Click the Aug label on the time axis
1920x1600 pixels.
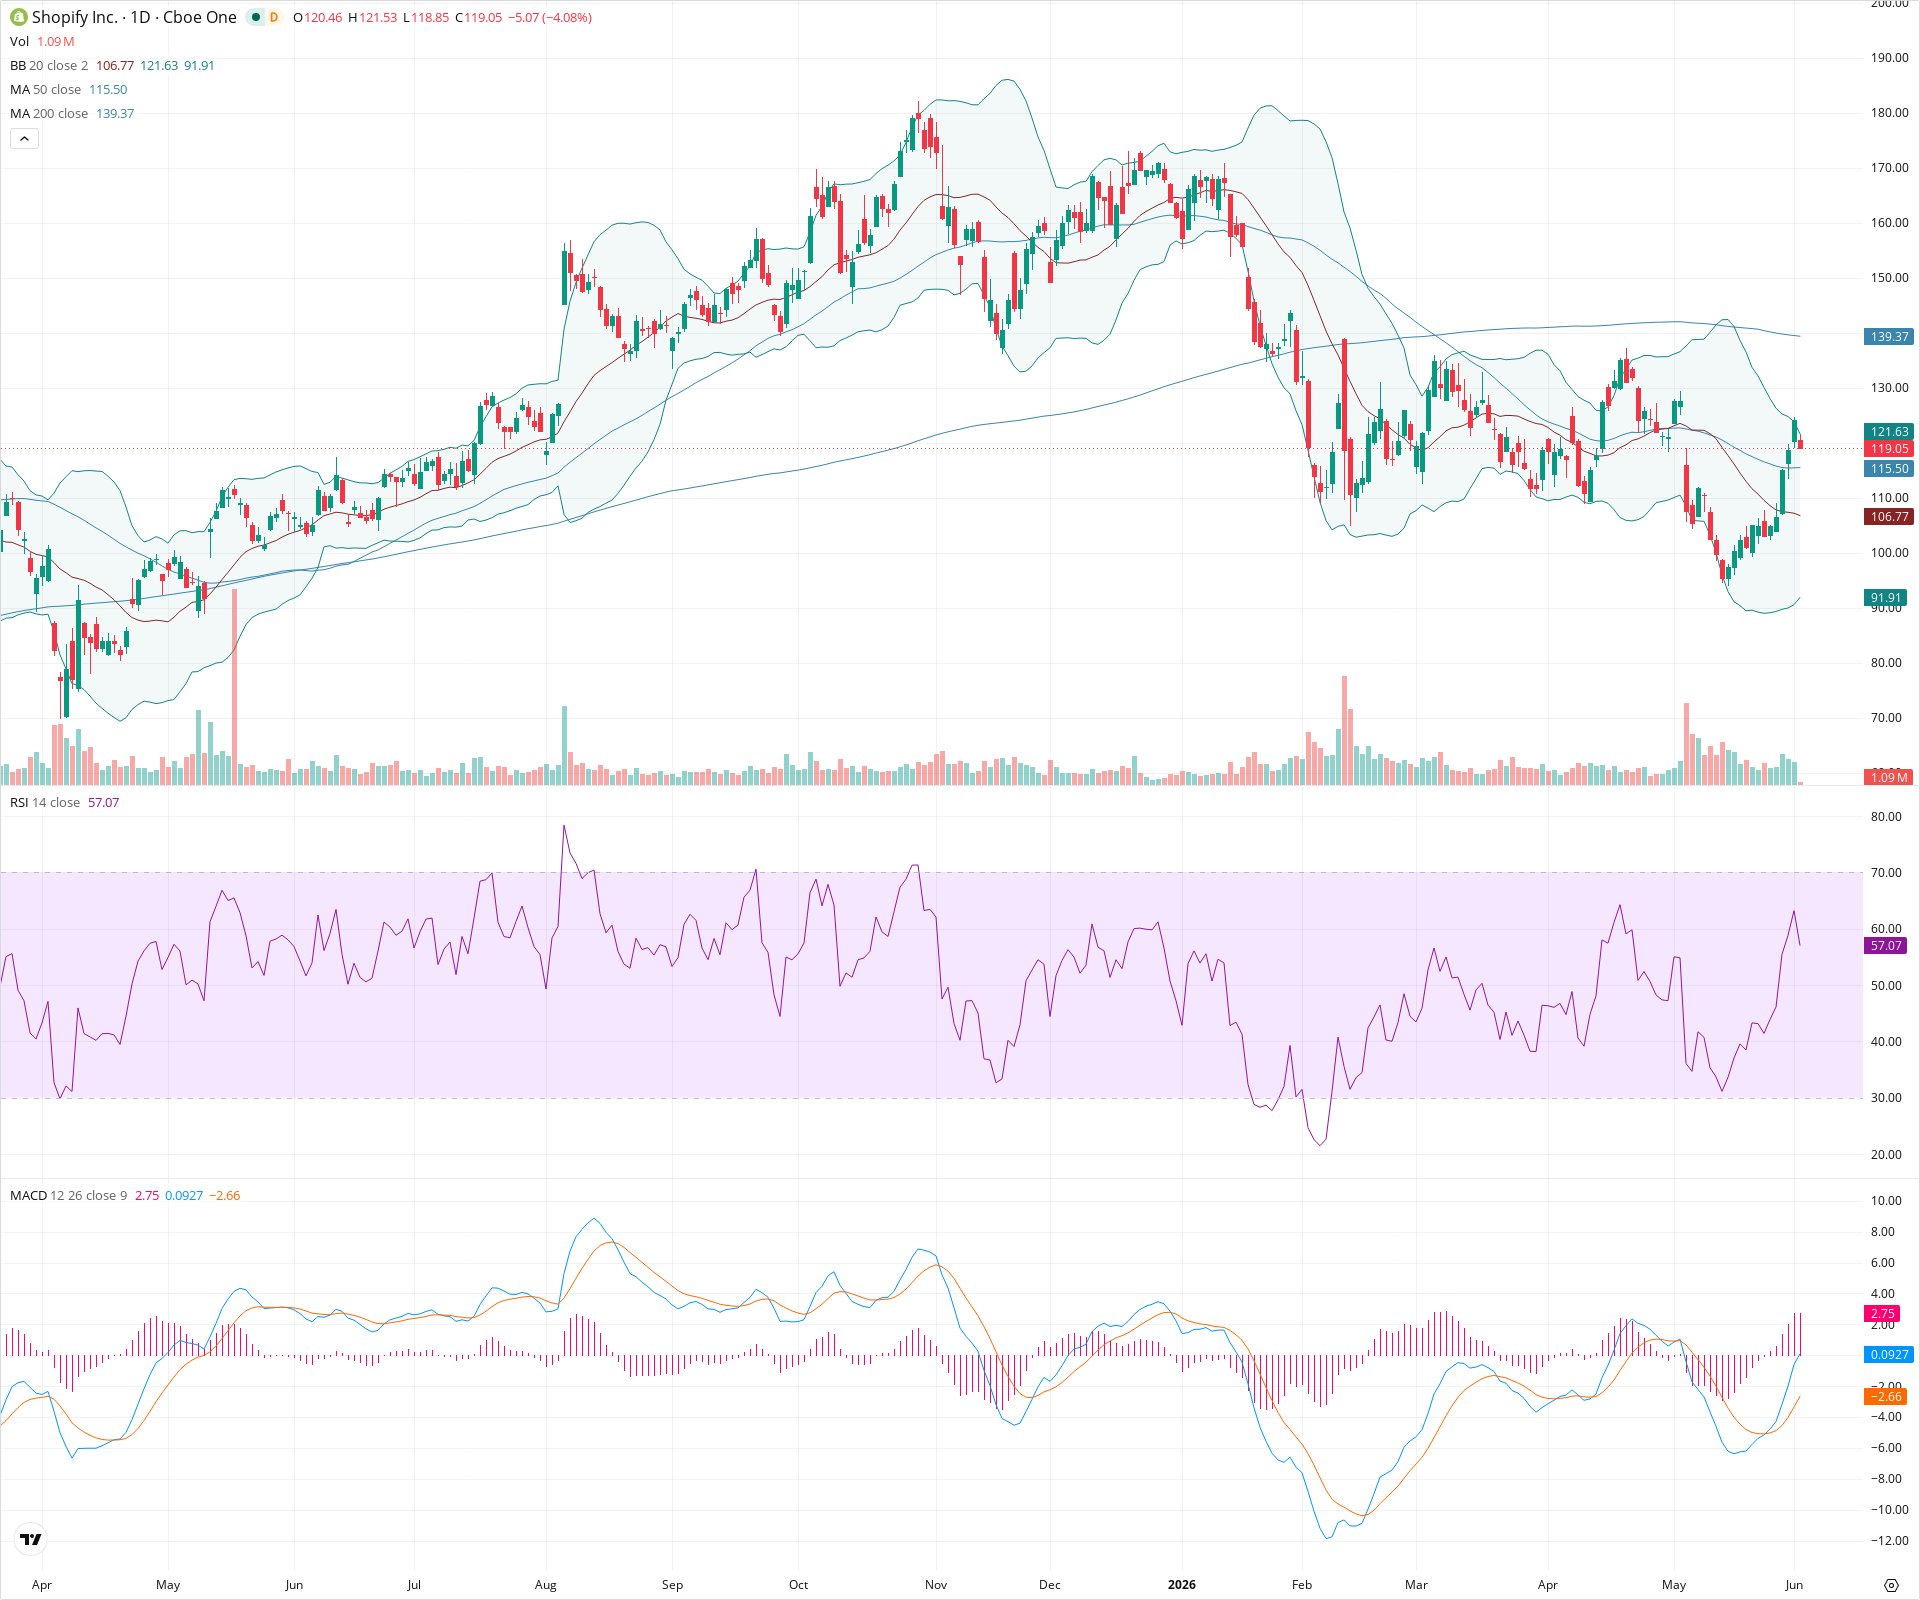(x=546, y=1585)
